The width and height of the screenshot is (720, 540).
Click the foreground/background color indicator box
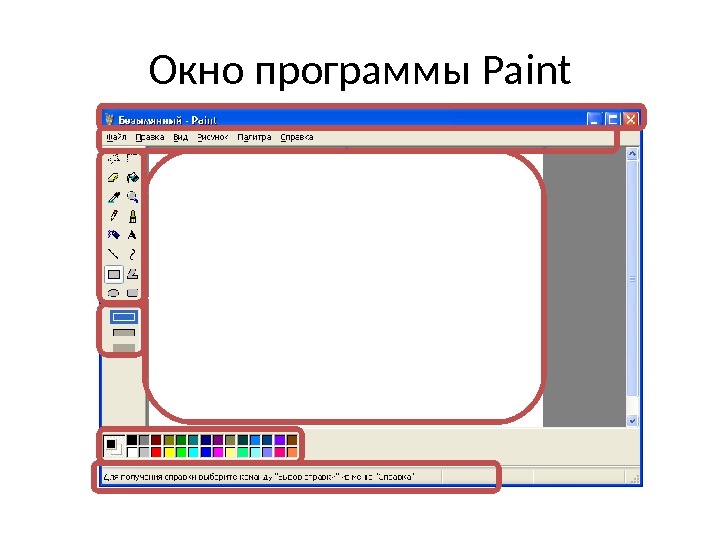(x=113, y=446)
